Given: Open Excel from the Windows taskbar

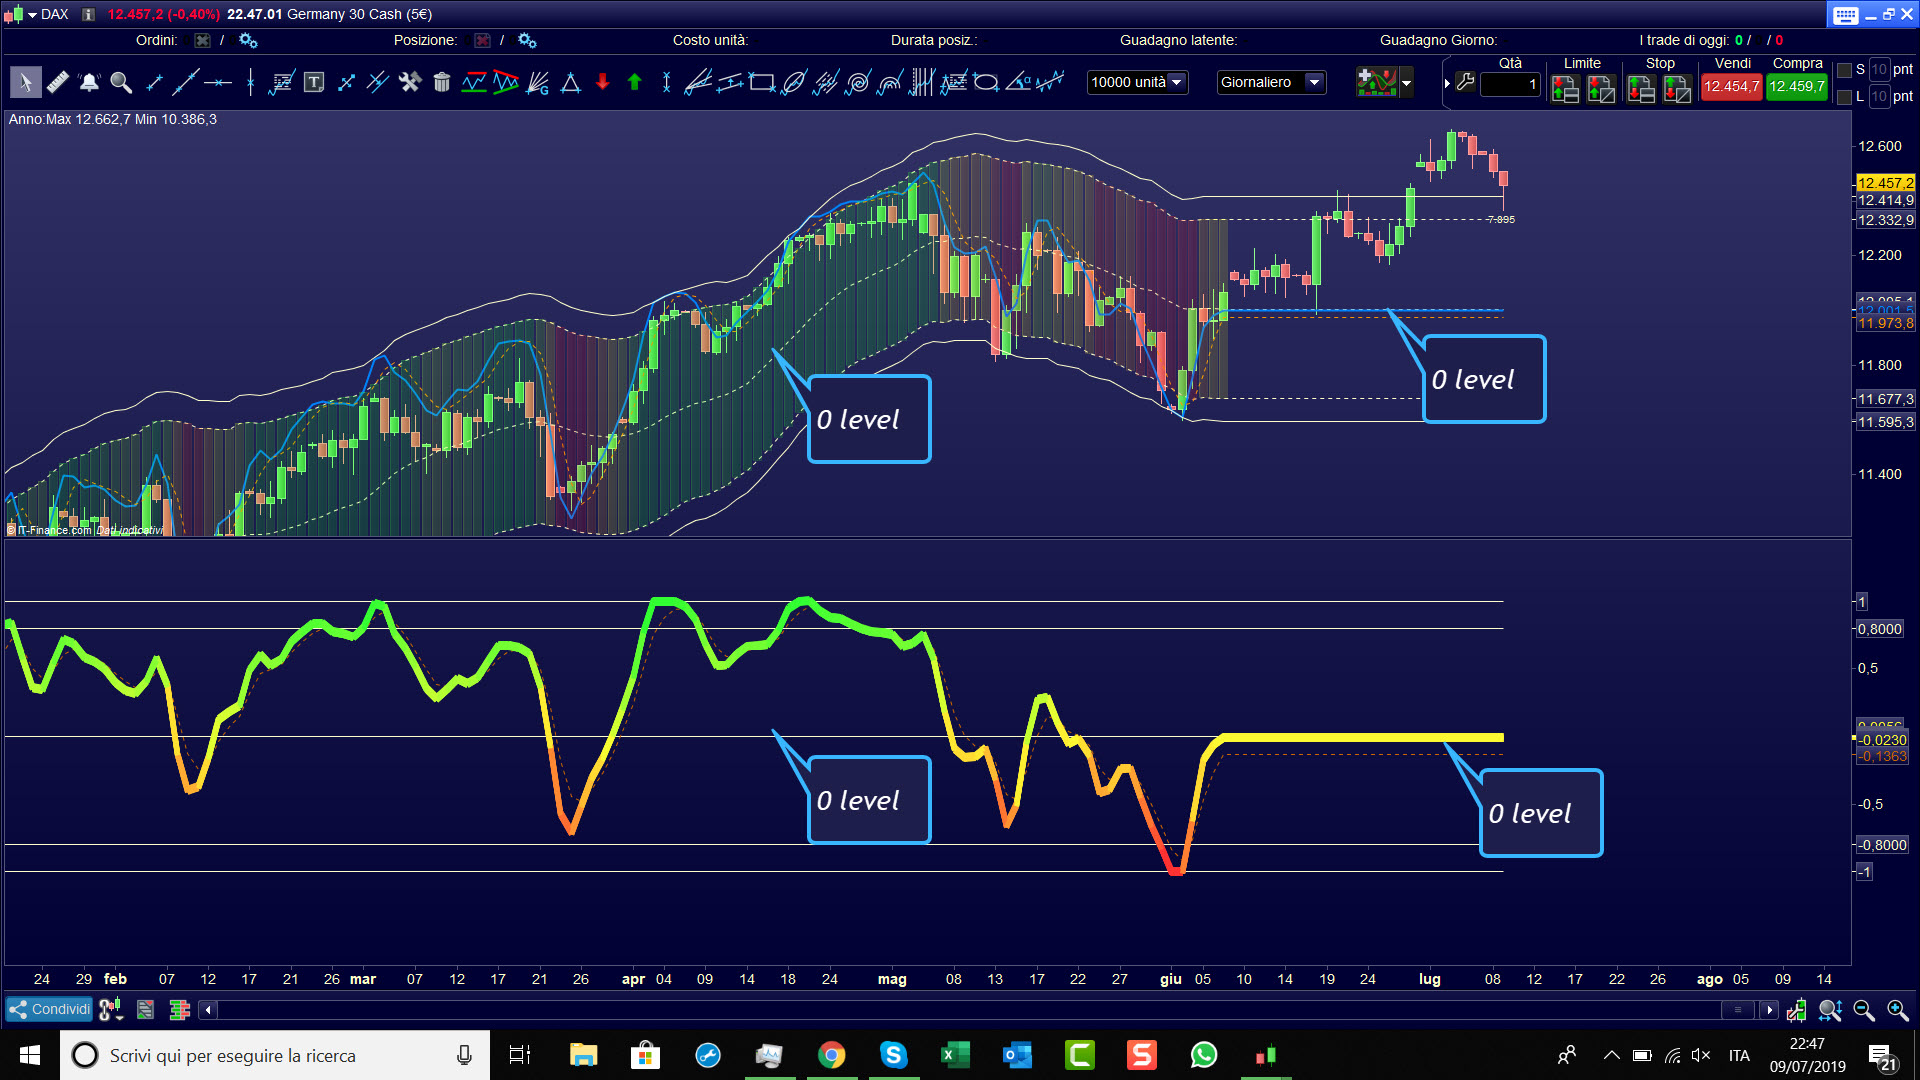Looking at the screenshot, I should click(x=955, y=1055).
